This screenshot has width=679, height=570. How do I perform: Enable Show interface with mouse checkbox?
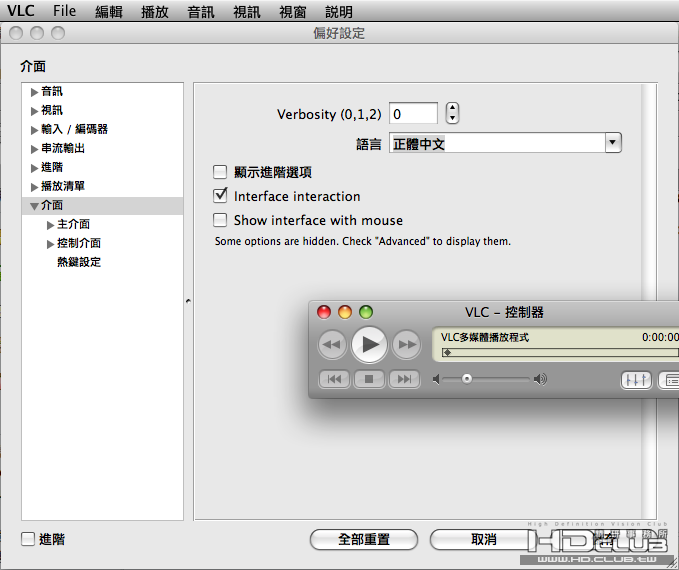click(220, 220)
